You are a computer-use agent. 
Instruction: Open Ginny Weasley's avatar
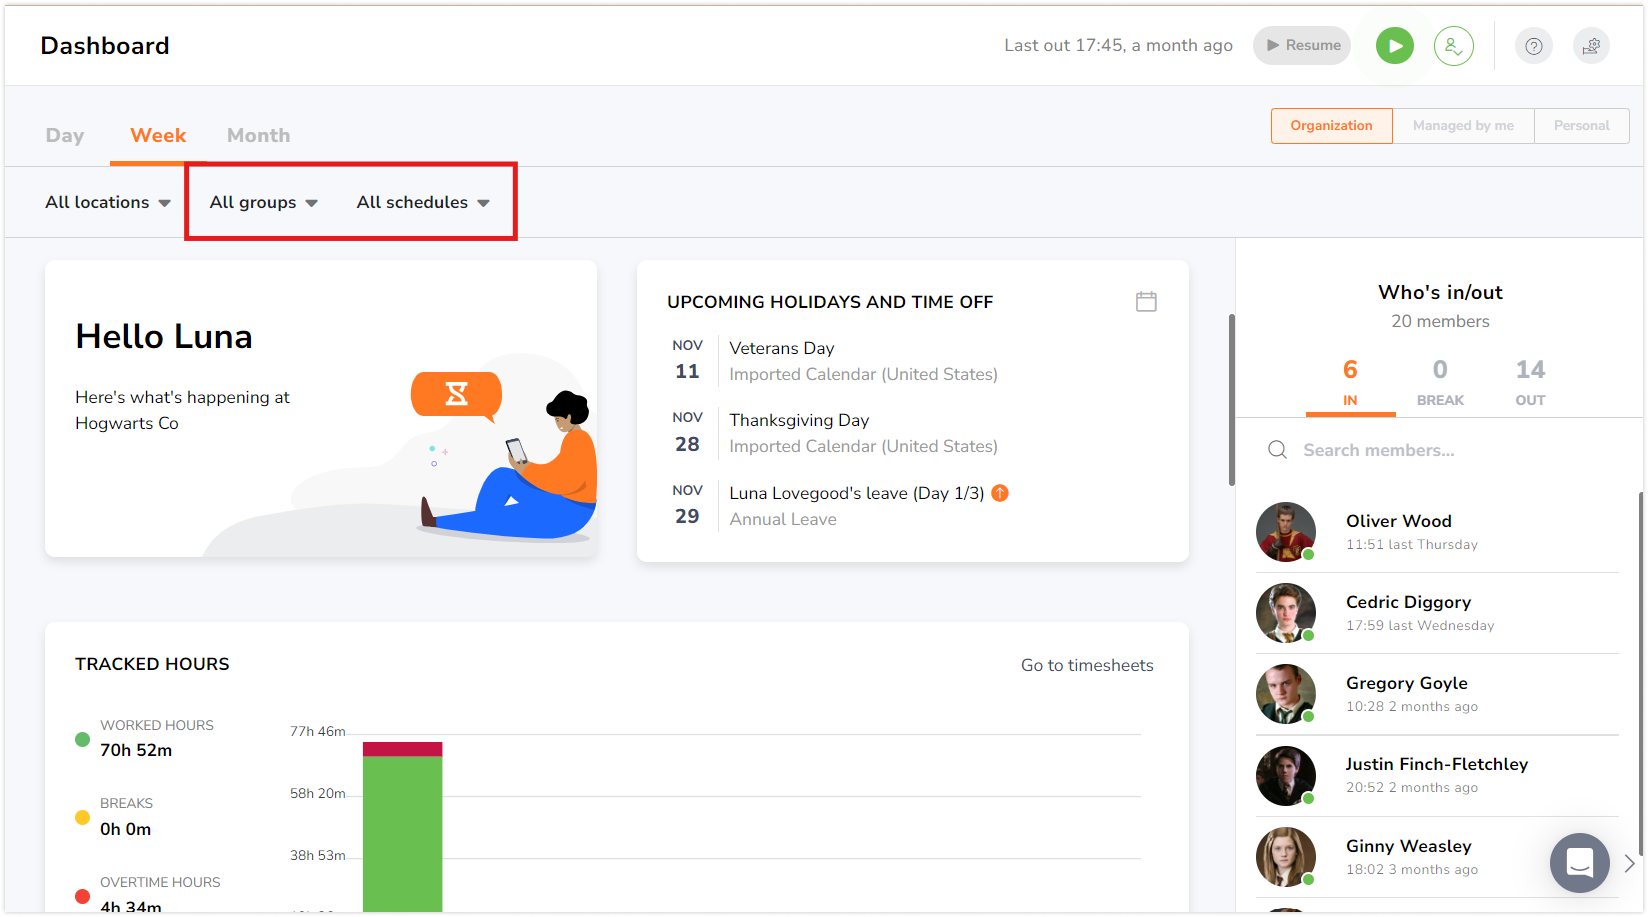(1286, 857)
